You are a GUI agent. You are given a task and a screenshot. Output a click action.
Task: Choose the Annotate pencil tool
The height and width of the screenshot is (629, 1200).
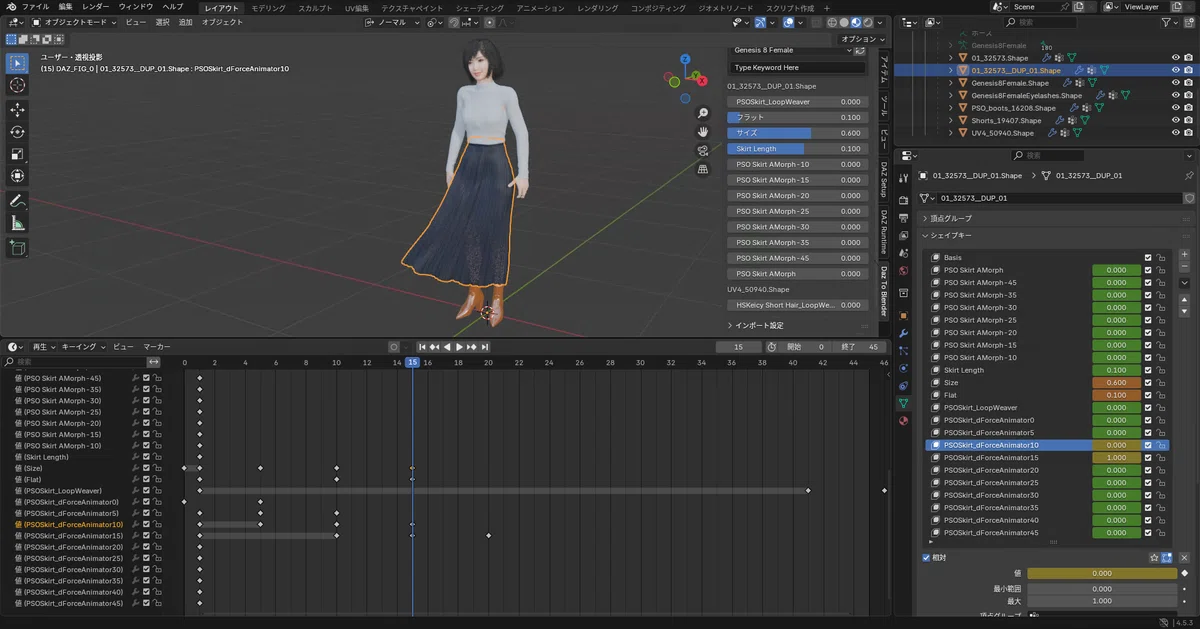pos(18,201)
